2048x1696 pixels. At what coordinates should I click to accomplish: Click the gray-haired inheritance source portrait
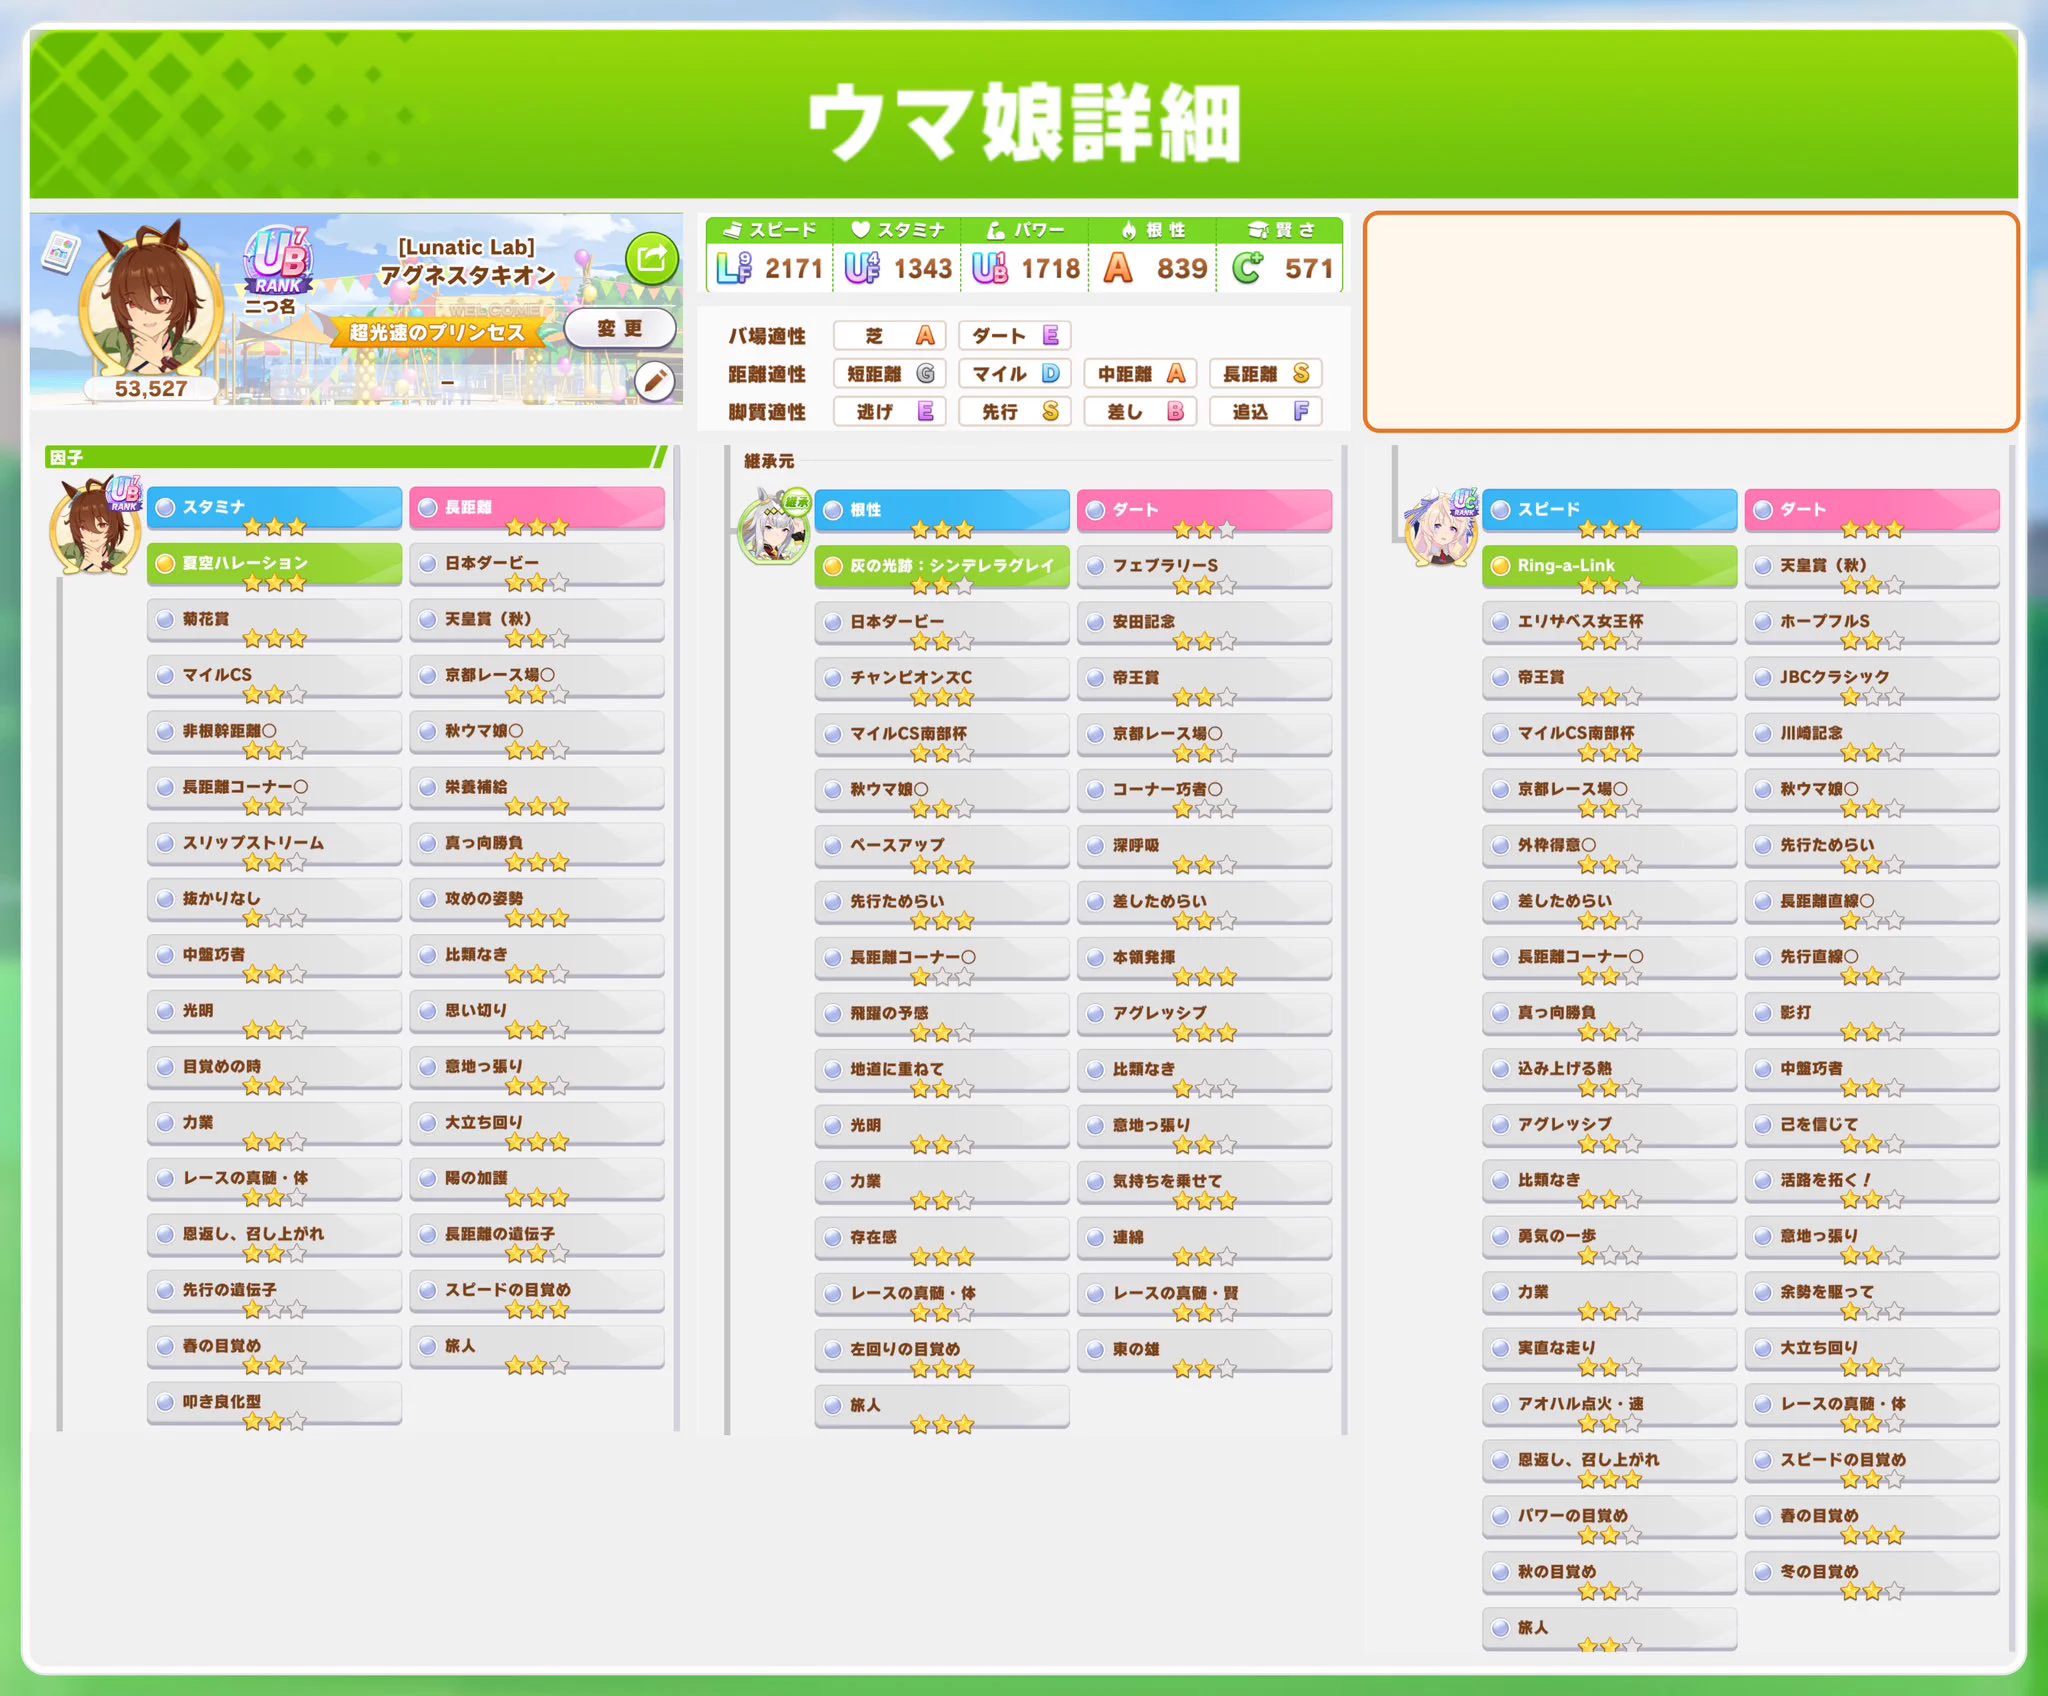772,527
